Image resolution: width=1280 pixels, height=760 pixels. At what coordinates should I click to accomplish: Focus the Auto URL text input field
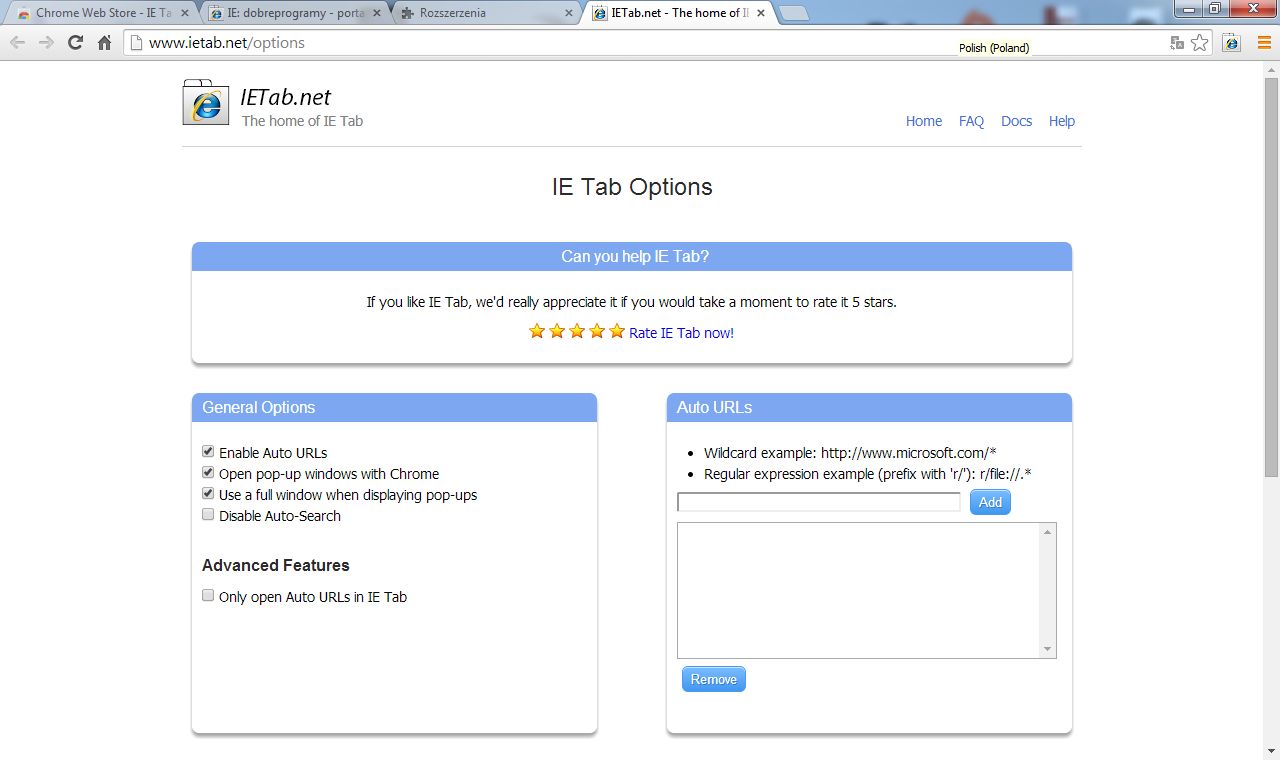(x=819, y=502)
